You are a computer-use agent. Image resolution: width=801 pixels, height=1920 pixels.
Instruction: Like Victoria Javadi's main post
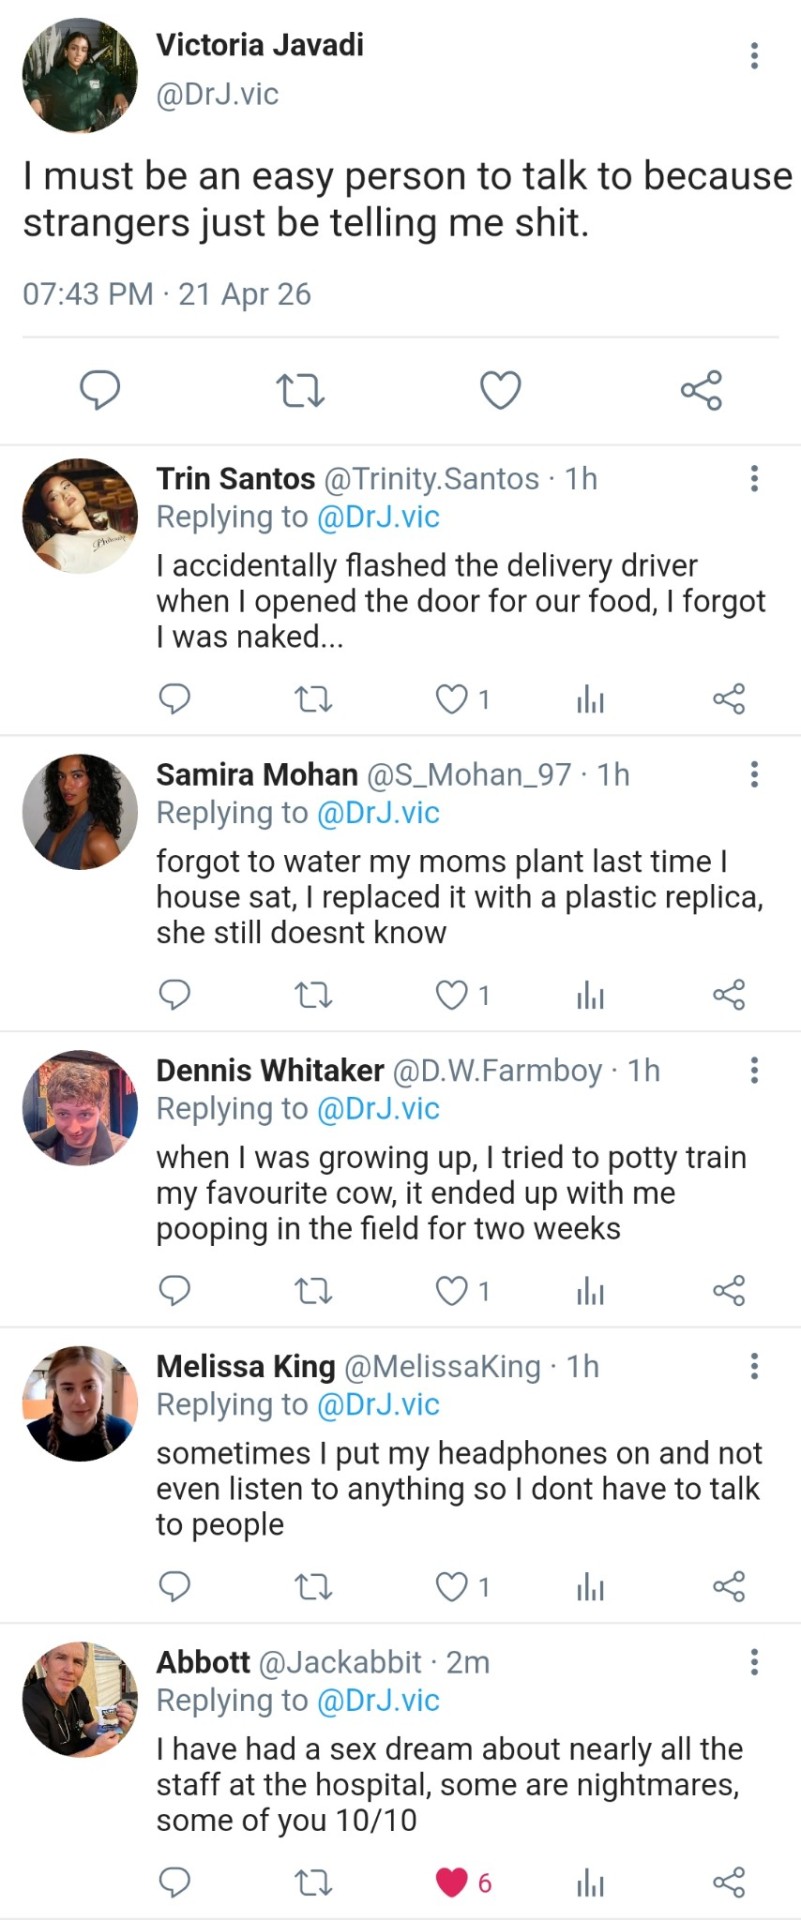500,390
